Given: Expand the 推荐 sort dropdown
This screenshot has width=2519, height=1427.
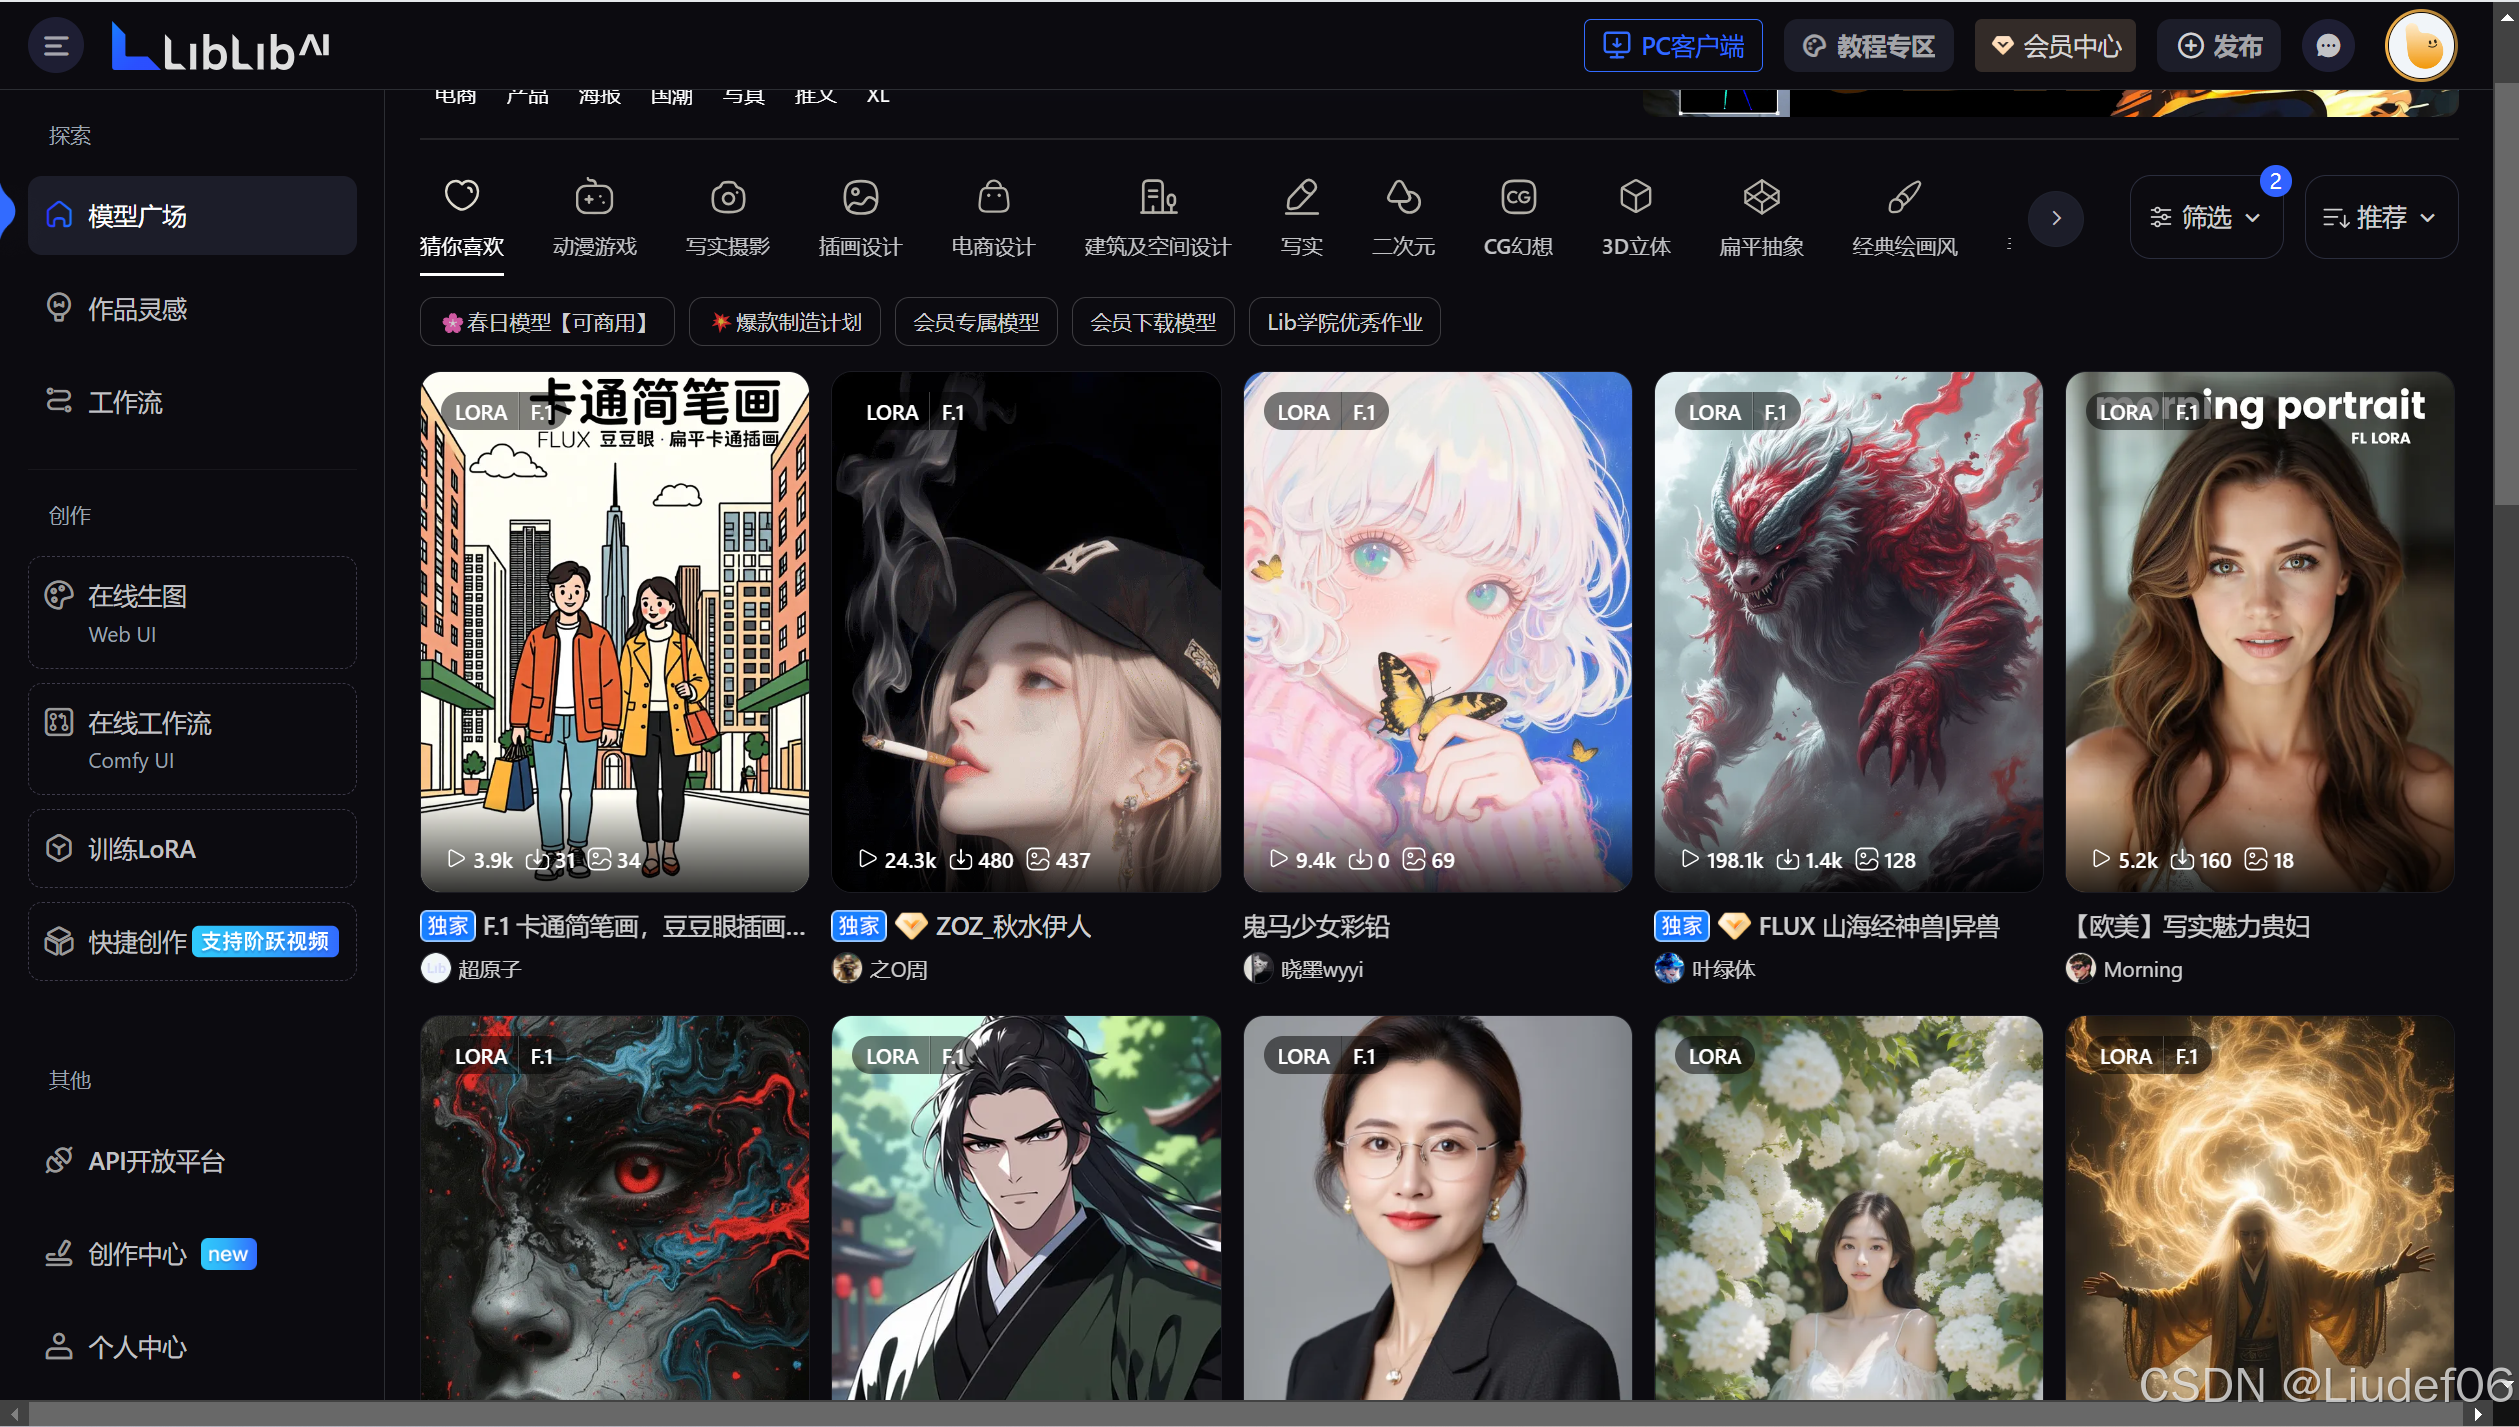Looking at the screenshot, I should tap(2379, 217).
